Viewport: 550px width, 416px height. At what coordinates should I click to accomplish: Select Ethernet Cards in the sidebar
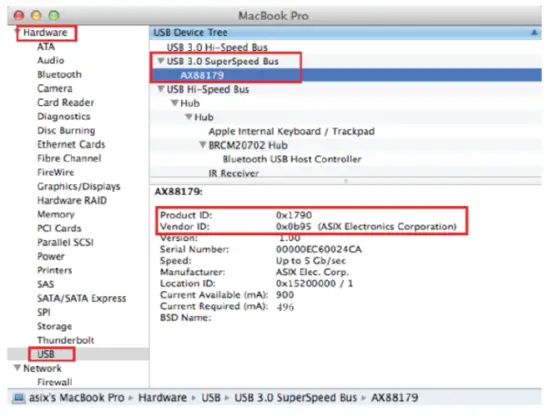(71, 144)
